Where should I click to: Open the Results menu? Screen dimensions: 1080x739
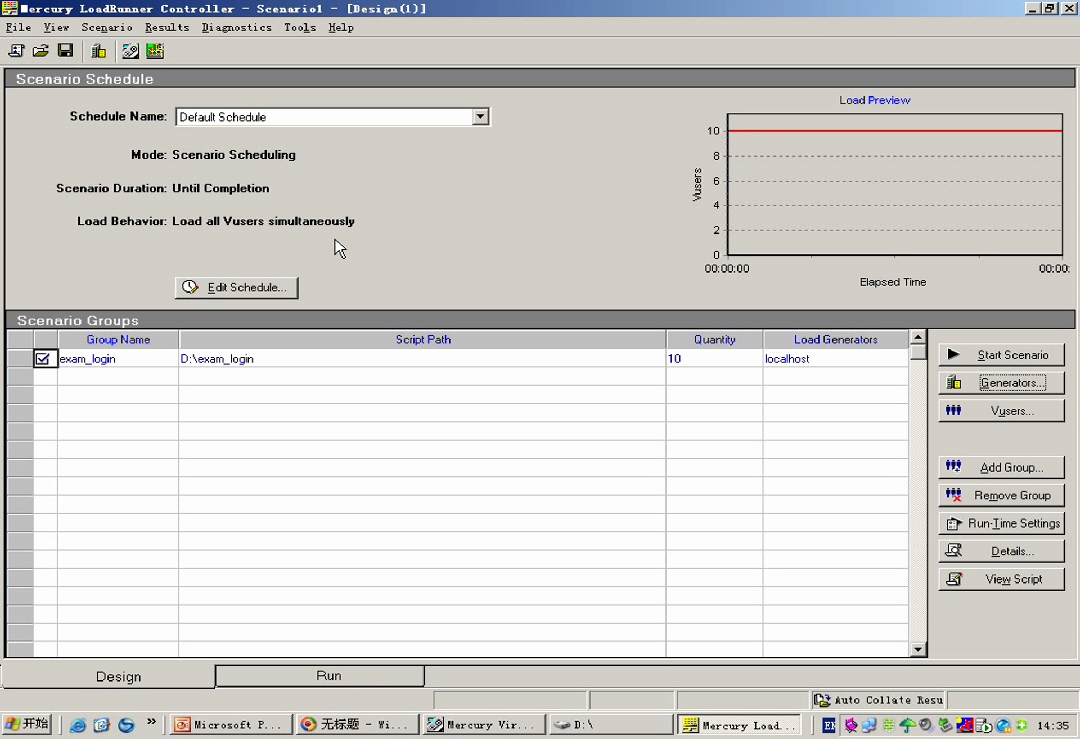[x=167, y=28]
